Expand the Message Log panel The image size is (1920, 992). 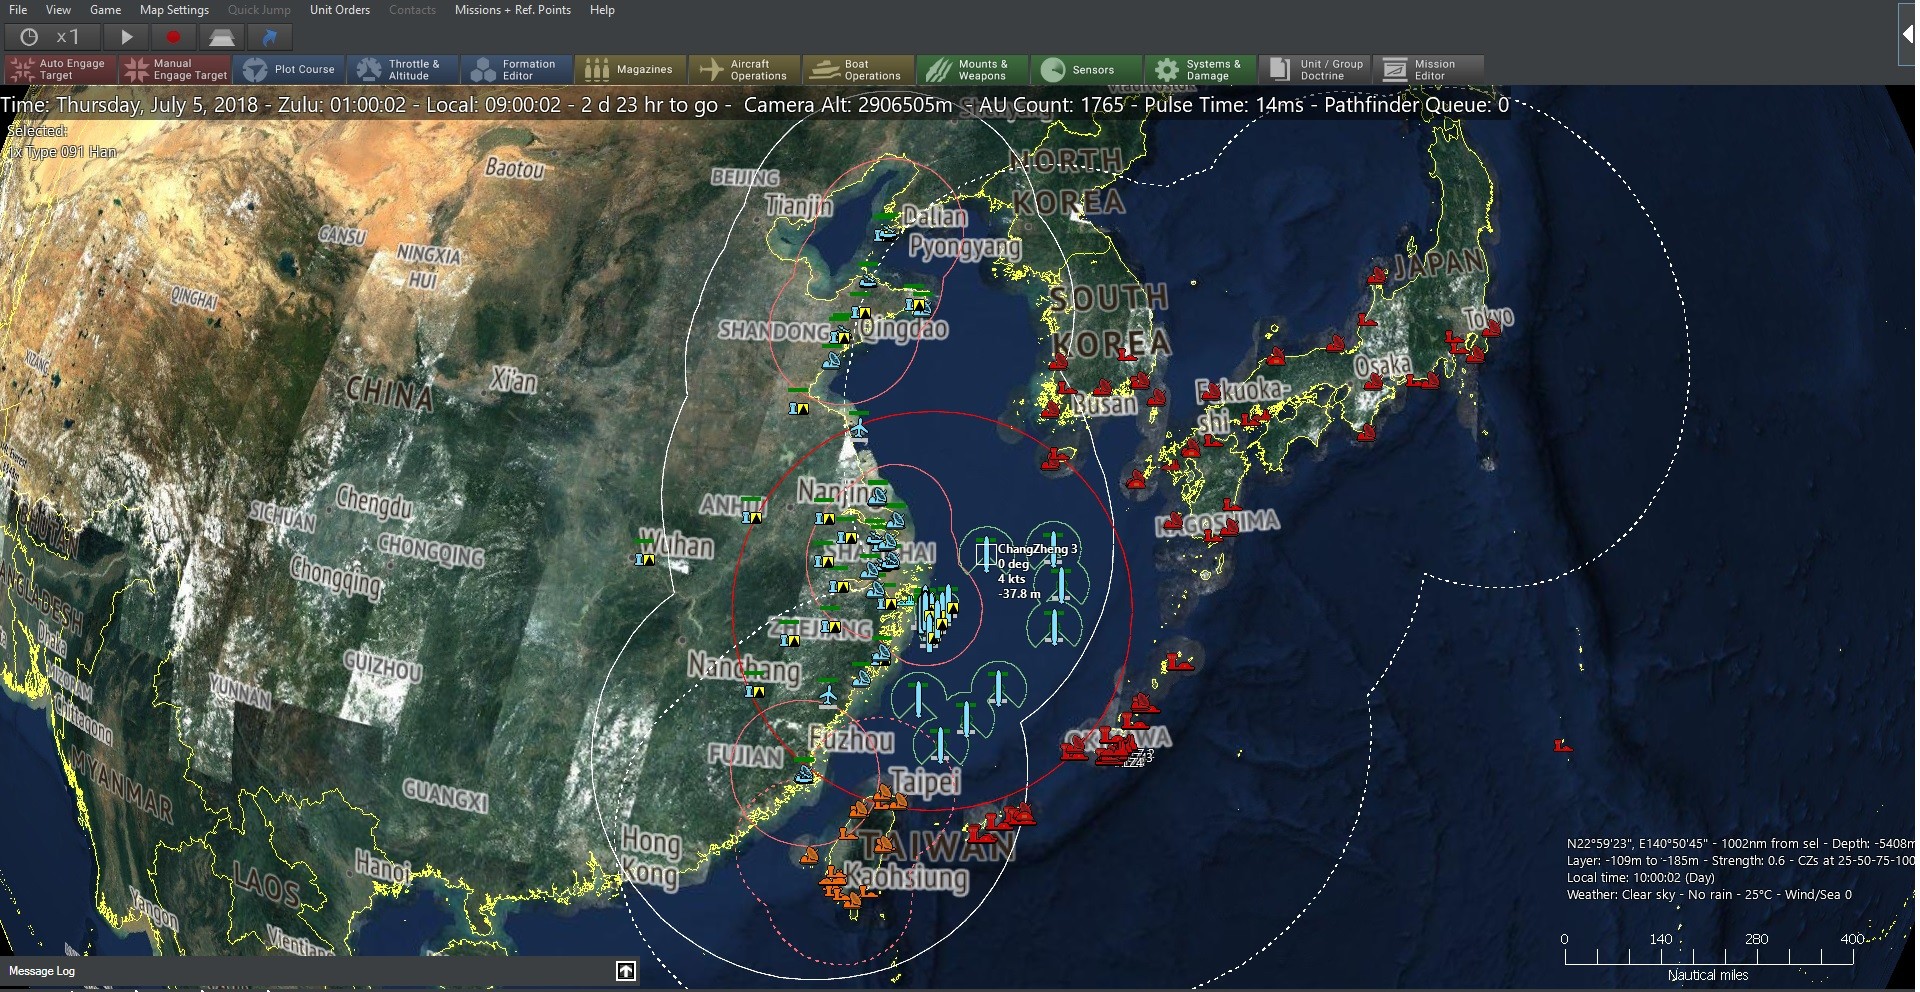(625, 971)
